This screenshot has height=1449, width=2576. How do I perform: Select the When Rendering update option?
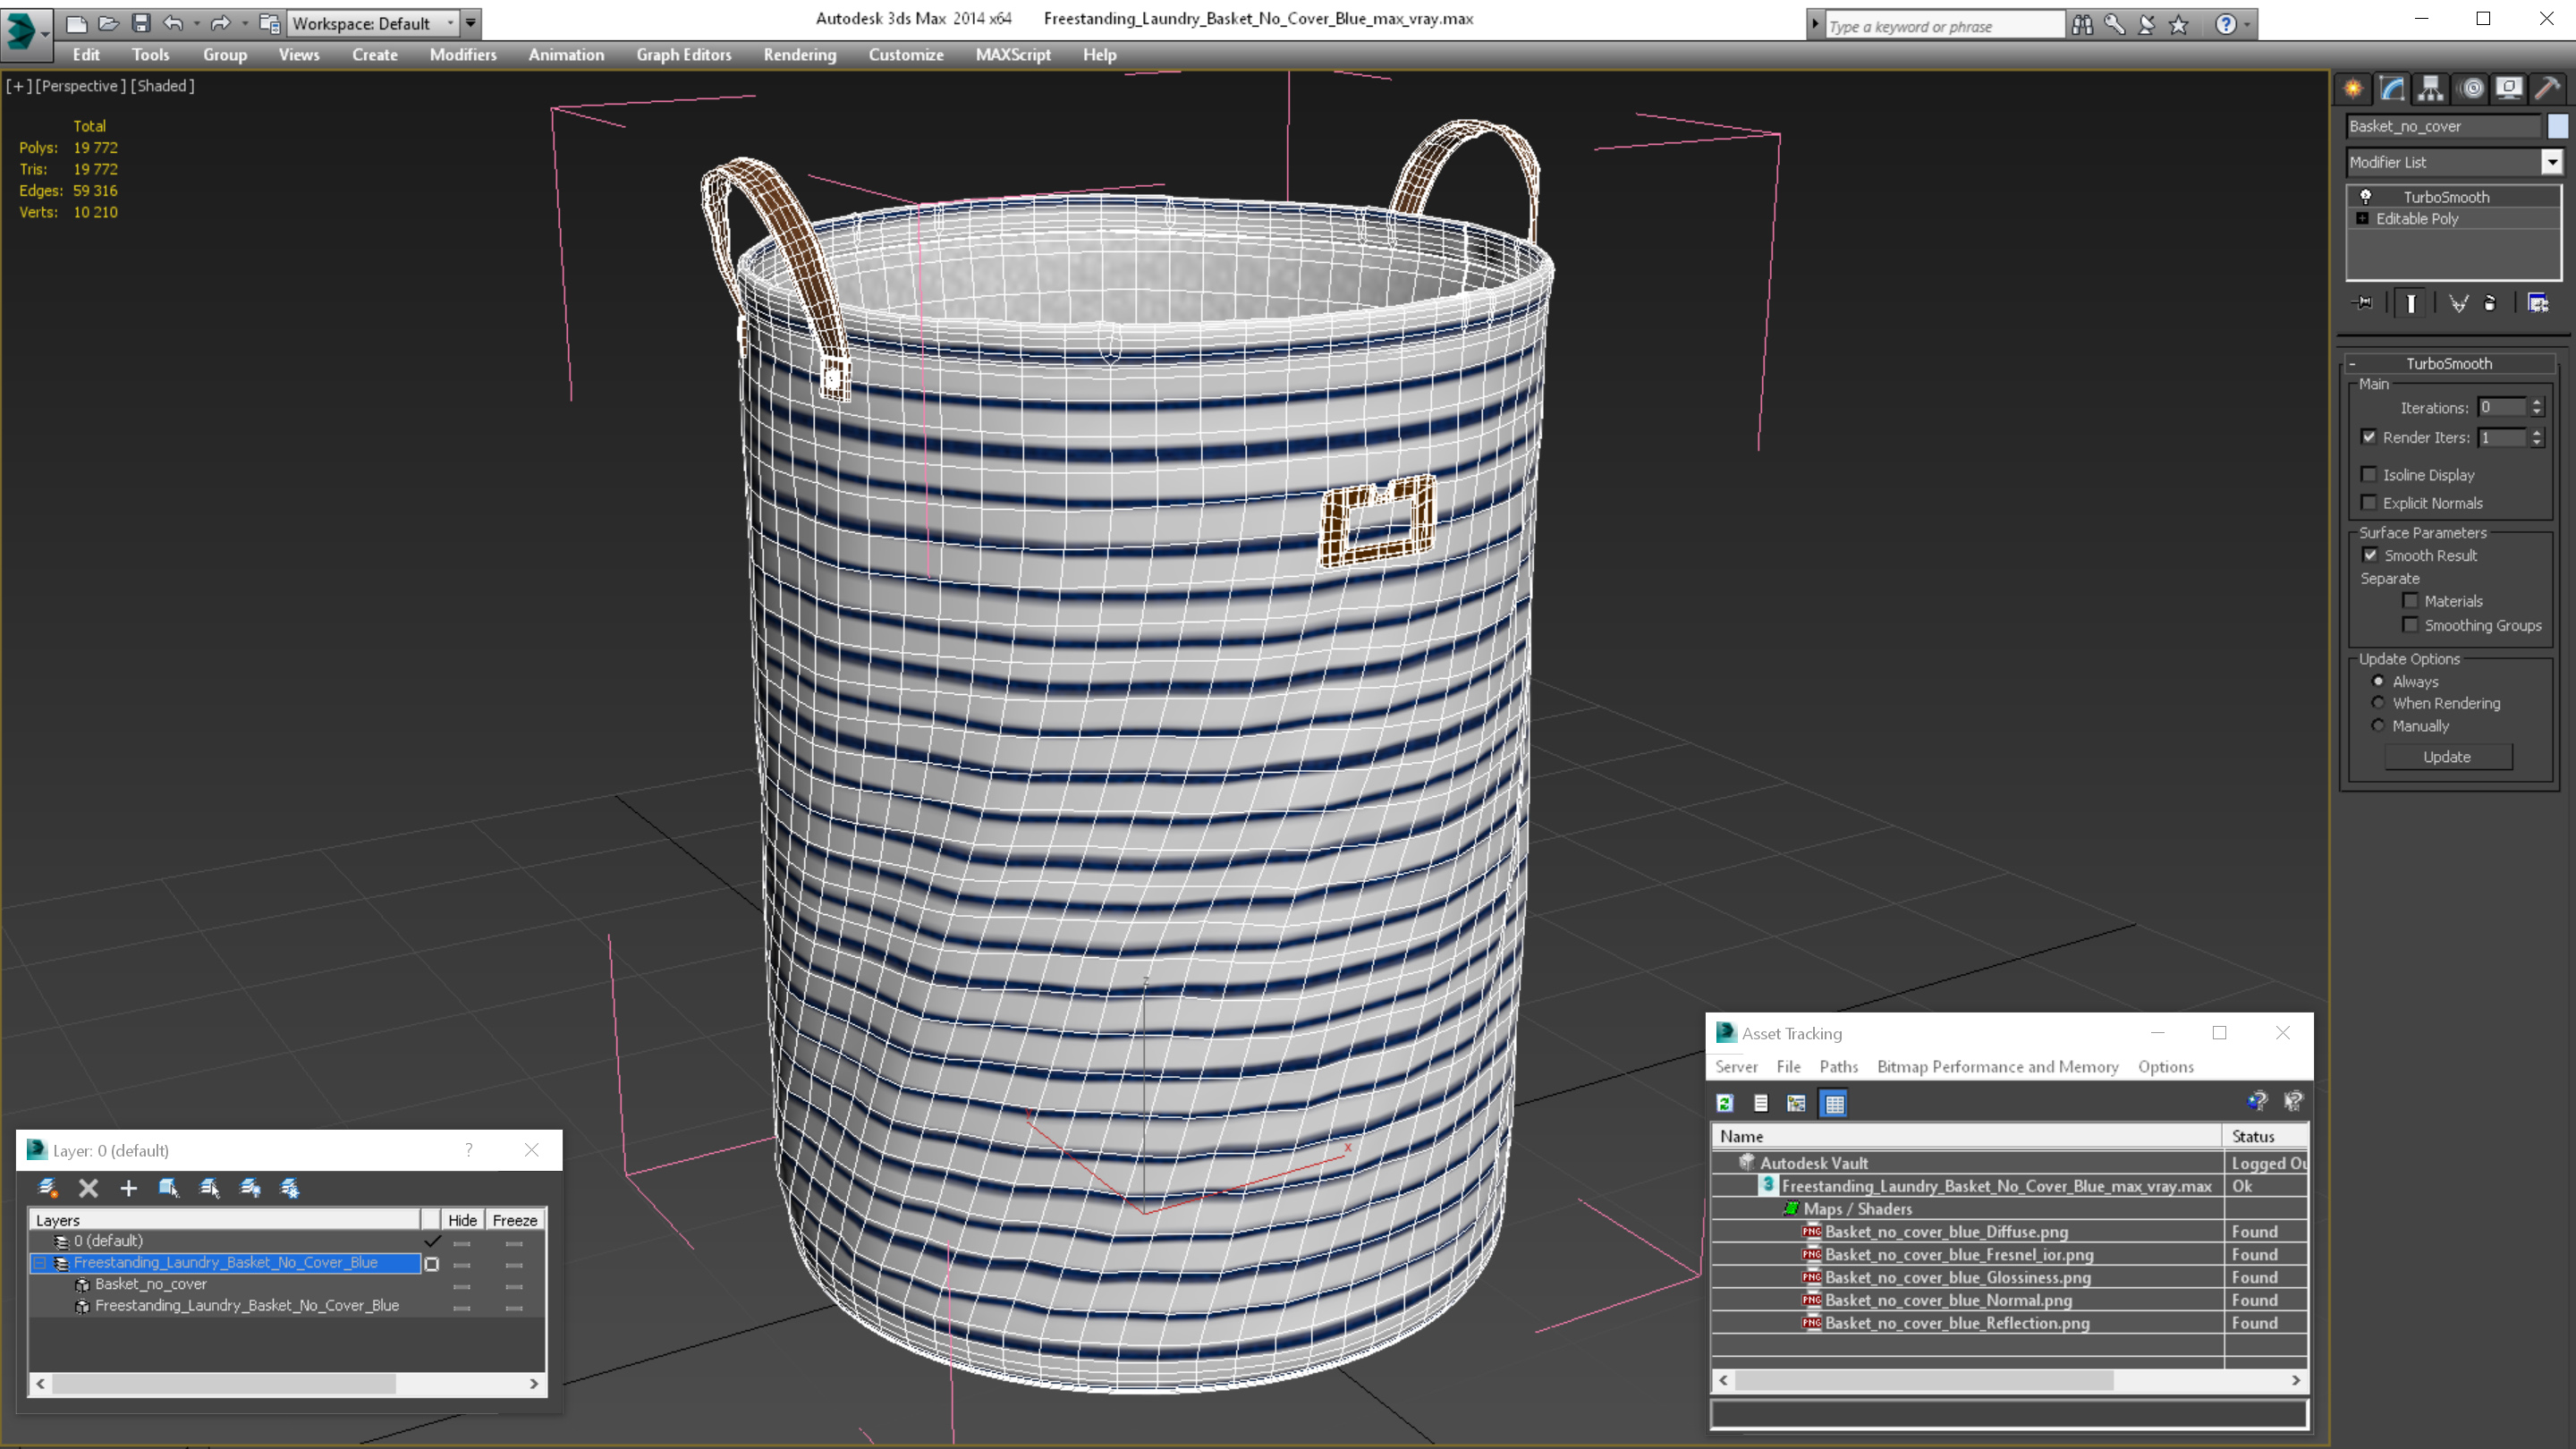pyautogui.click(x=2378, y=703)
